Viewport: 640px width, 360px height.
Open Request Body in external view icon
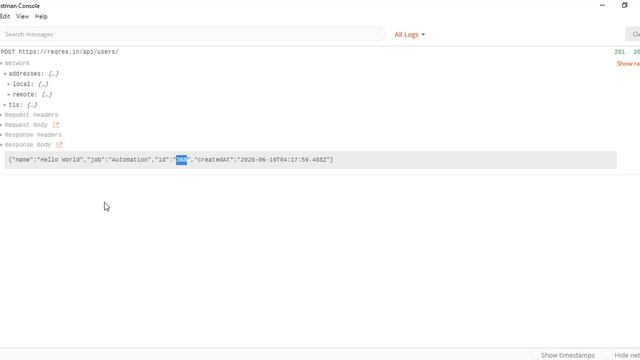[56, 124]
